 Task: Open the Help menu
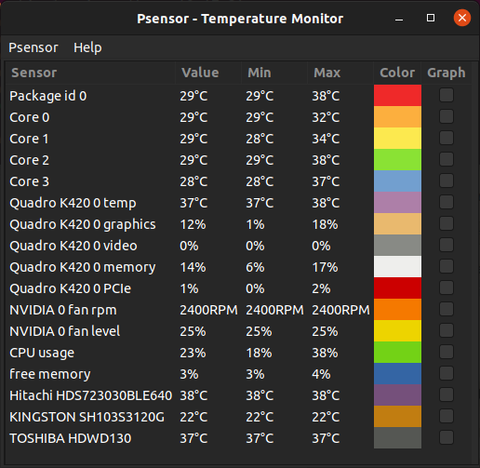(x=88, y=48)
